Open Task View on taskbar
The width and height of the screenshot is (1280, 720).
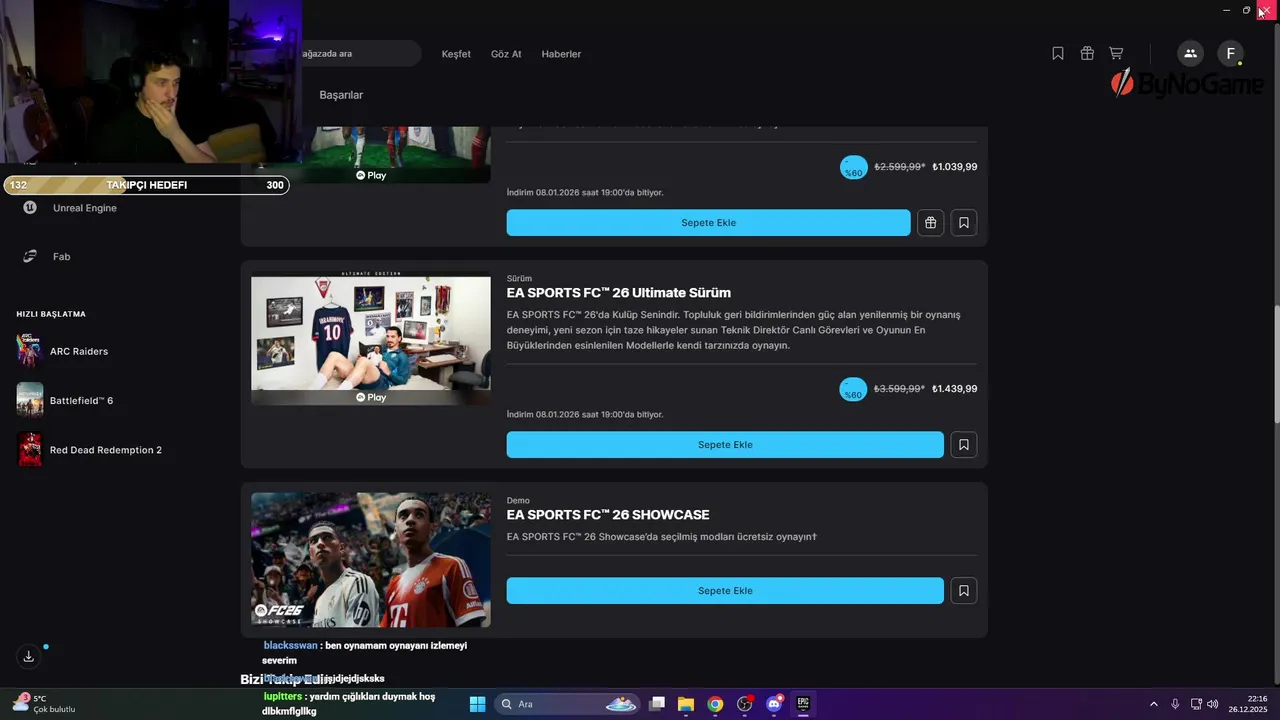click(657, 704)
